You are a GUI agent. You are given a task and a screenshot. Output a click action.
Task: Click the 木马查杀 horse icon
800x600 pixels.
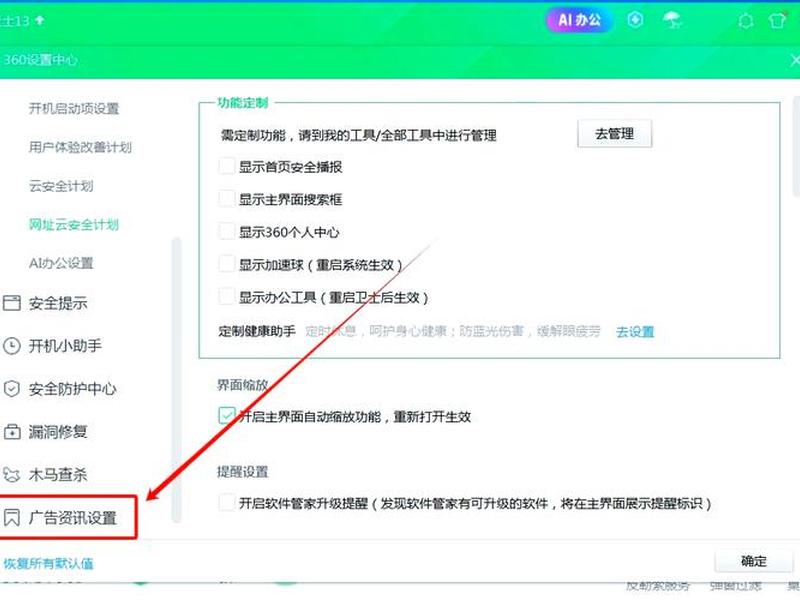click(12, 474)
